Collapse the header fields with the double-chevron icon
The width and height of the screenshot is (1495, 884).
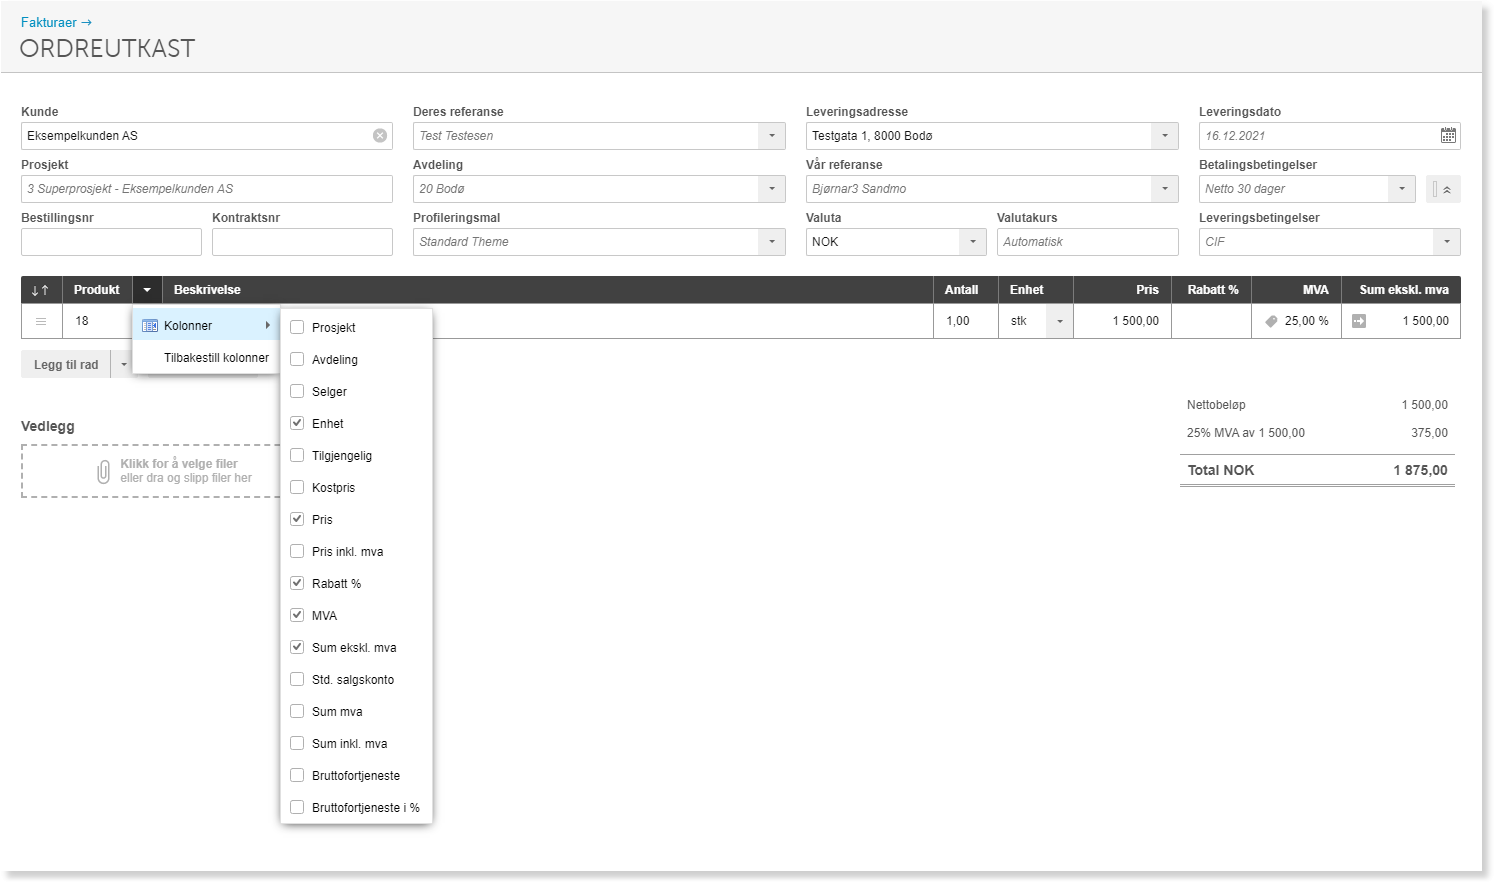pos(1443,189)
